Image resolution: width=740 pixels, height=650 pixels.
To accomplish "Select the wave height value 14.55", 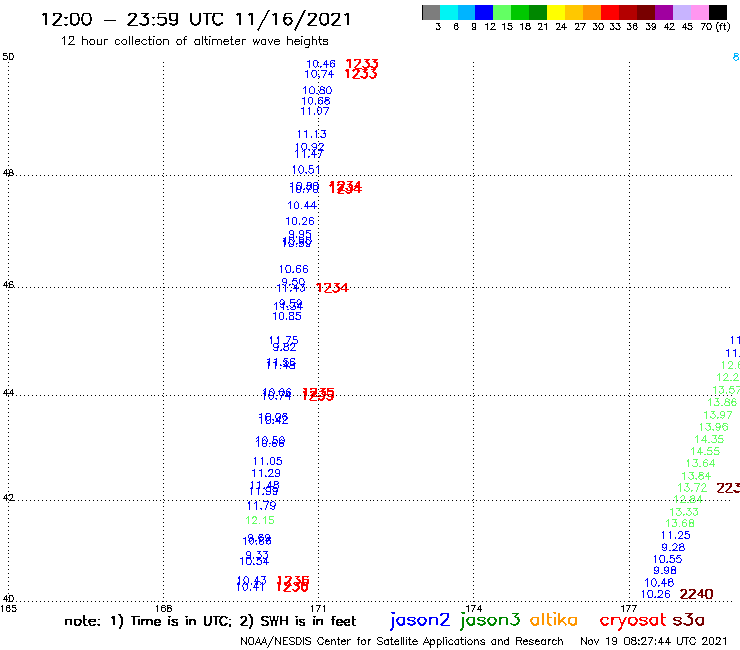I will 705,451.
